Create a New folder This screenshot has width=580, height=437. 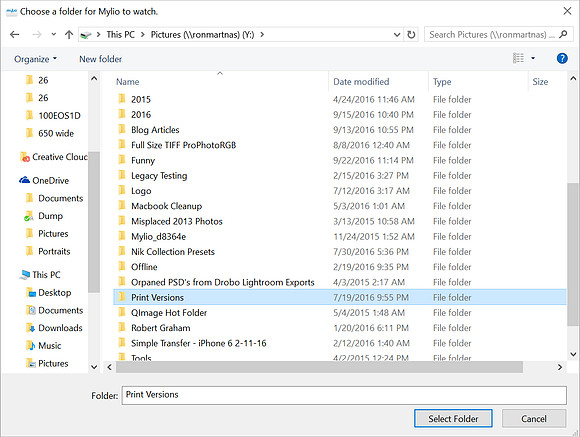tap(100, 59)
